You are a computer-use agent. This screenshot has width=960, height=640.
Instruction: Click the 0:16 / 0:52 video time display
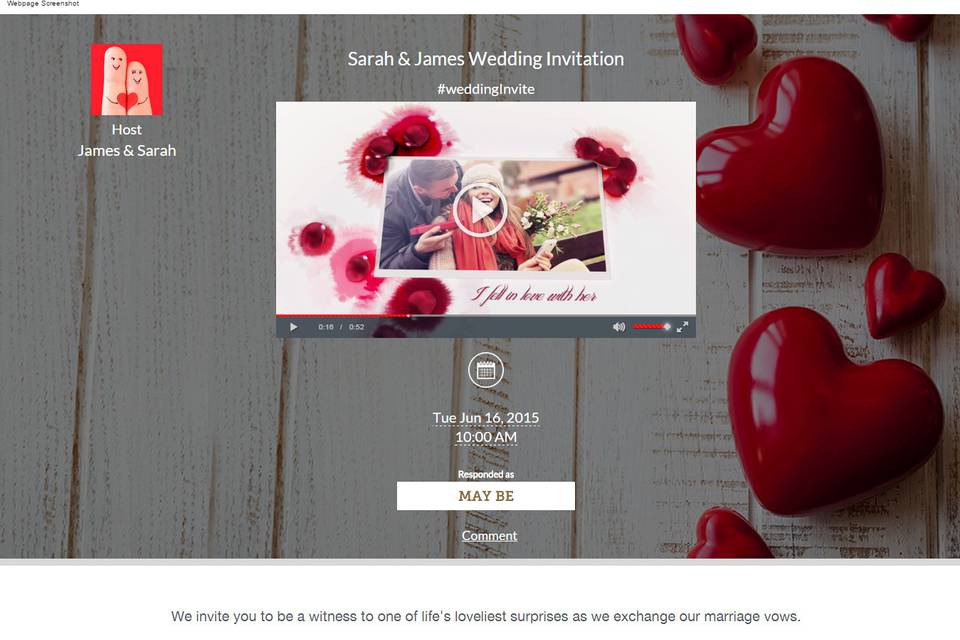[x=341, y=327]
